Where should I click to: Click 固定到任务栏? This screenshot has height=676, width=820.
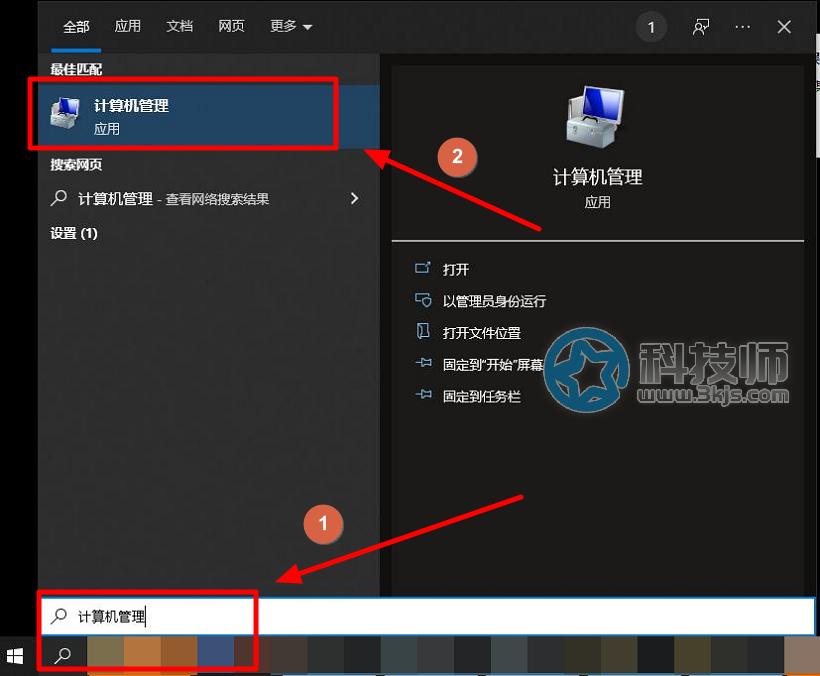point(482,396)
